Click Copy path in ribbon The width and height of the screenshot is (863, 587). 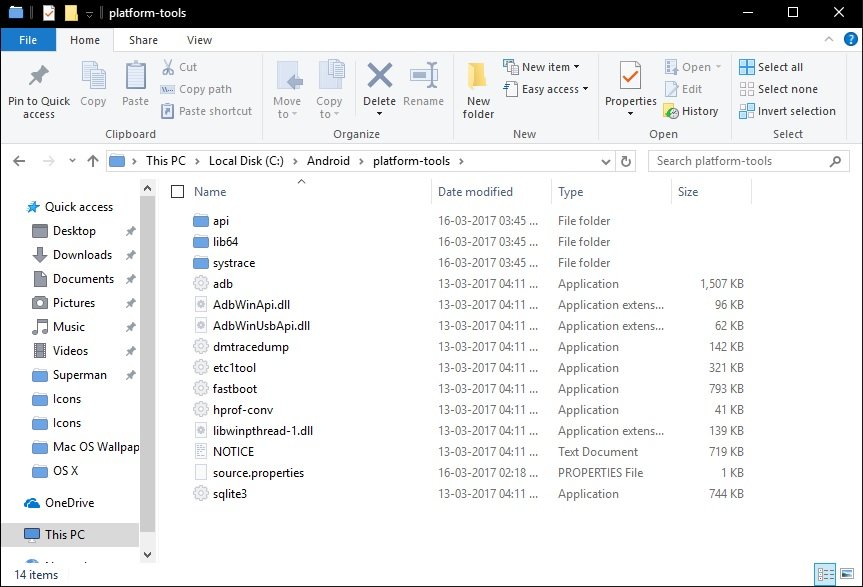[x=196, y=89]
